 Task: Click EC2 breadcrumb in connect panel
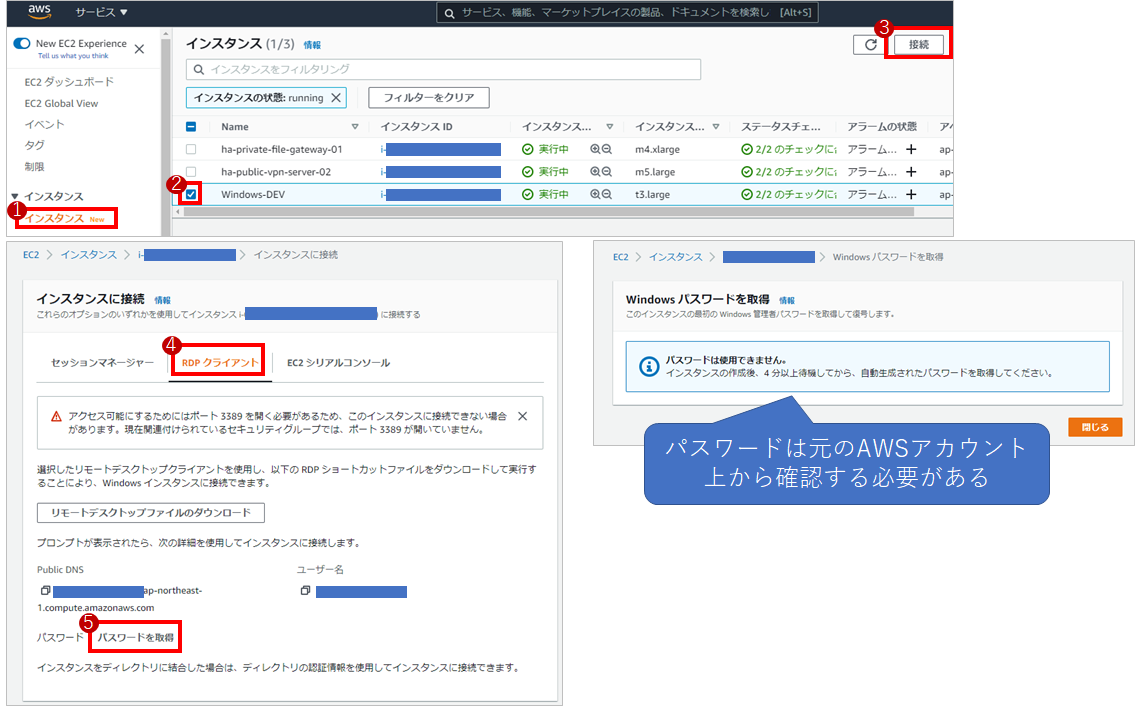point(31,255)
